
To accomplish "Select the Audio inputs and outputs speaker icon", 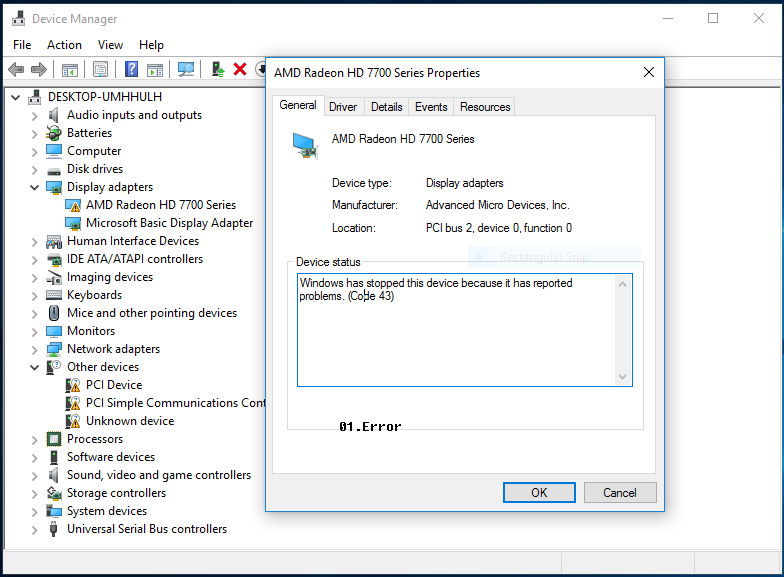I will click(54, 115).
